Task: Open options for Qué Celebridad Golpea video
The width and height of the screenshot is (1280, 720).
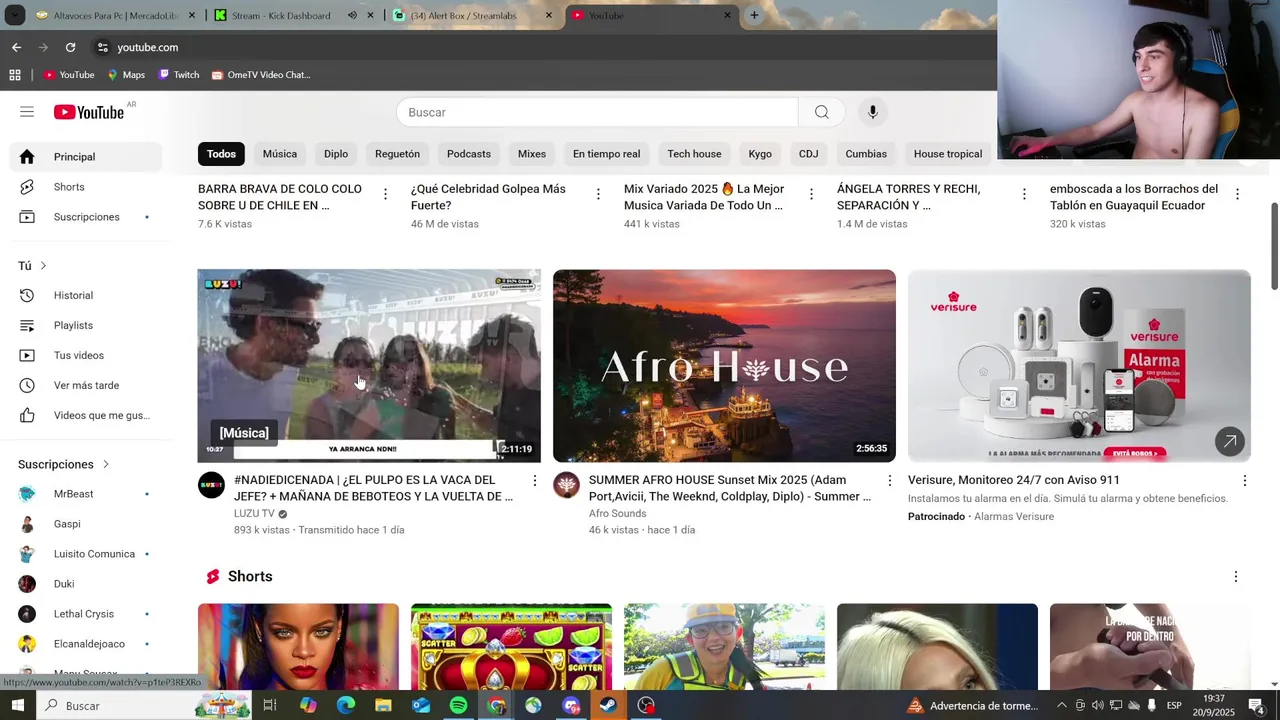Action: pos(598,194)
